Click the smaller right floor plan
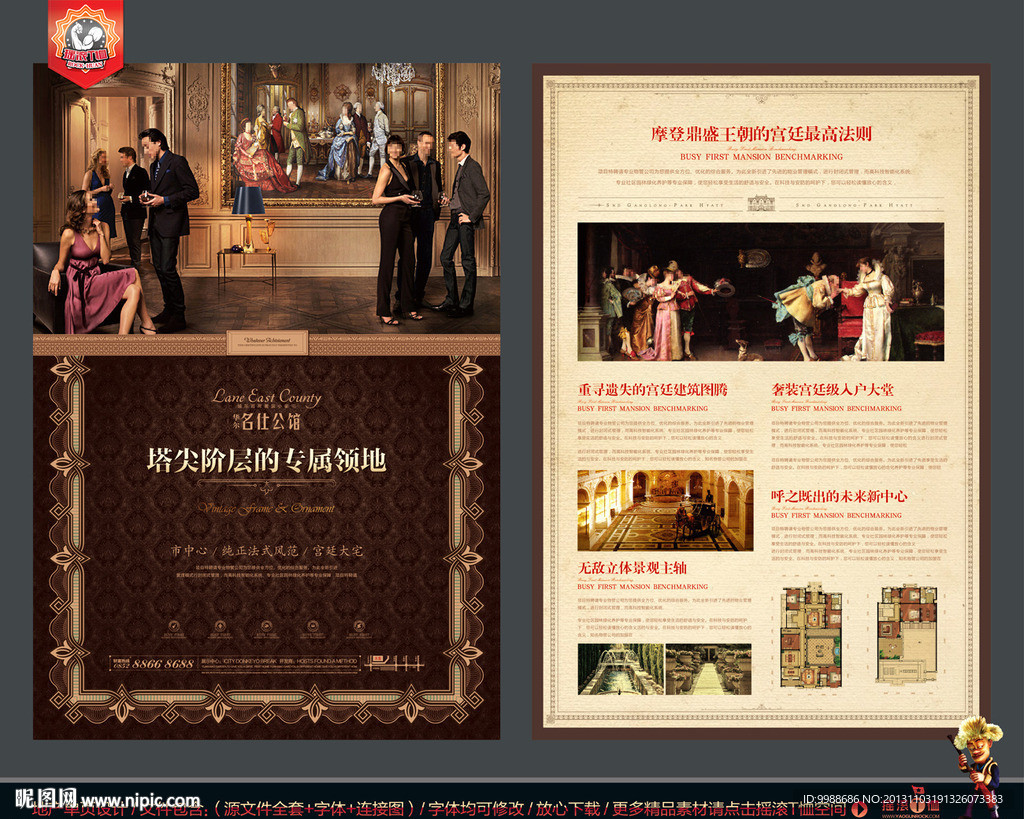 908,634
